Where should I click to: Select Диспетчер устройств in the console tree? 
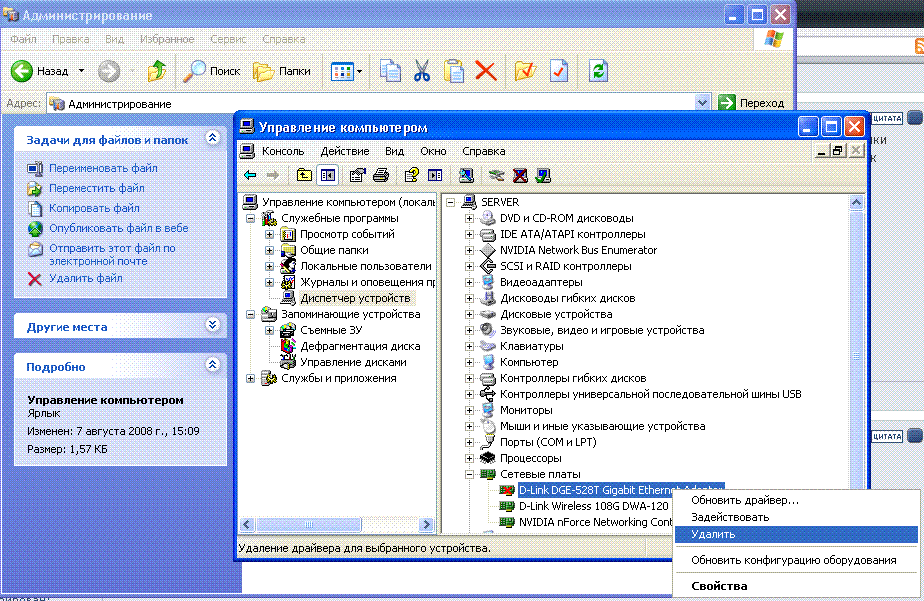coord(355,298)
